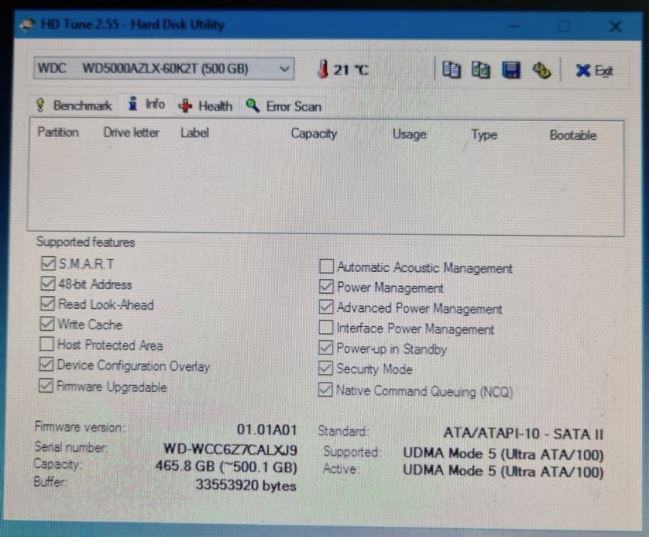This screenshot has width=649, height=537.
Task: Toggle the Power-up in Standby checkbox
Action: [326, 347]
